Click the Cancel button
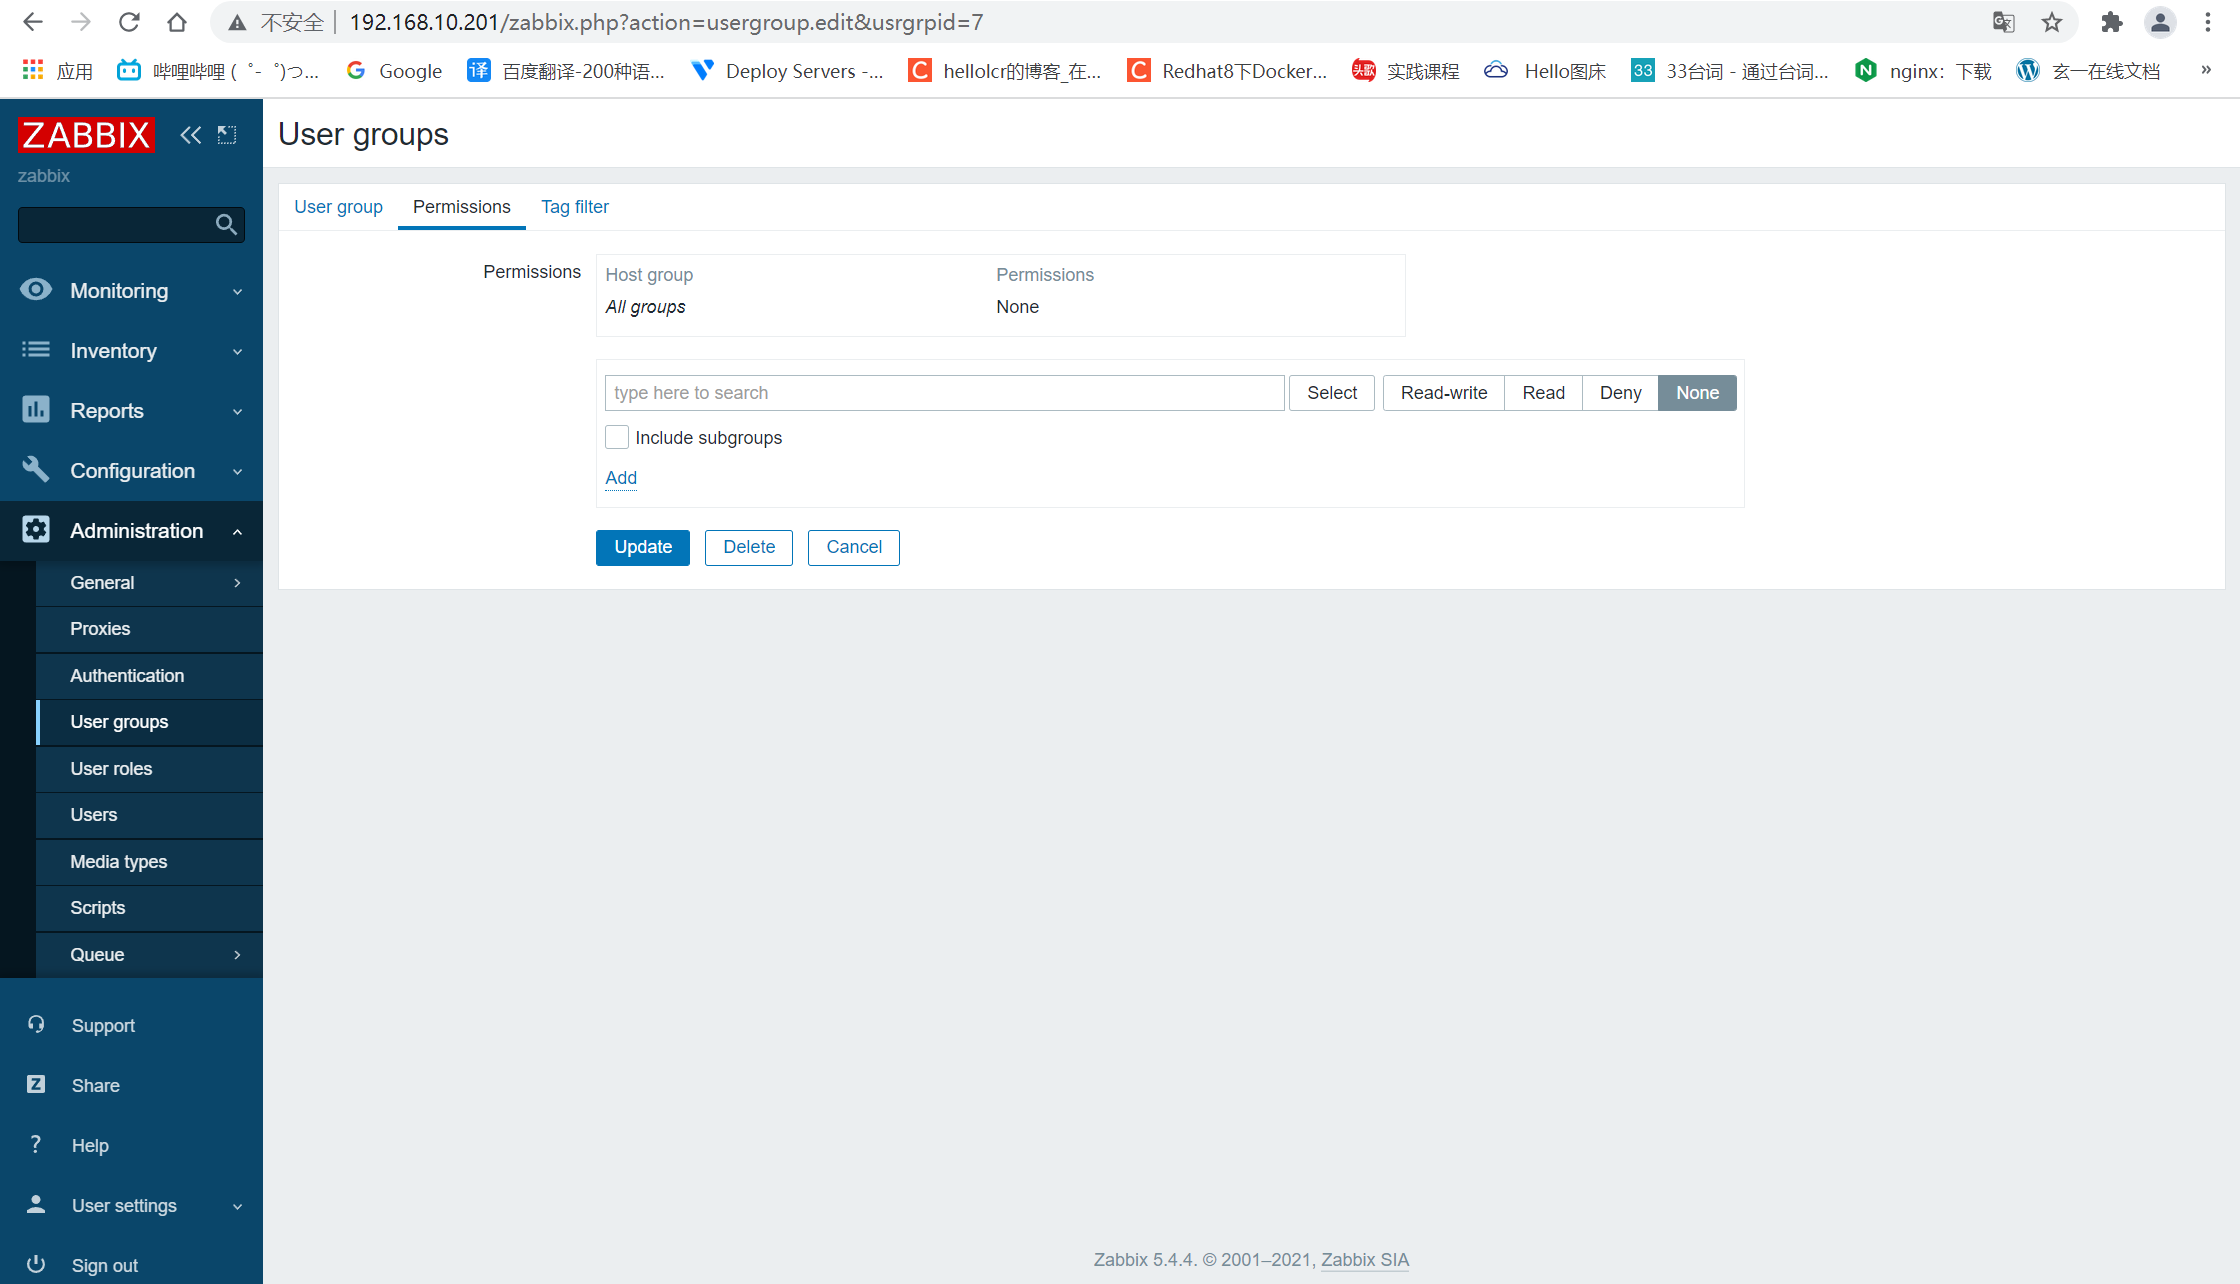 [853, 548]
